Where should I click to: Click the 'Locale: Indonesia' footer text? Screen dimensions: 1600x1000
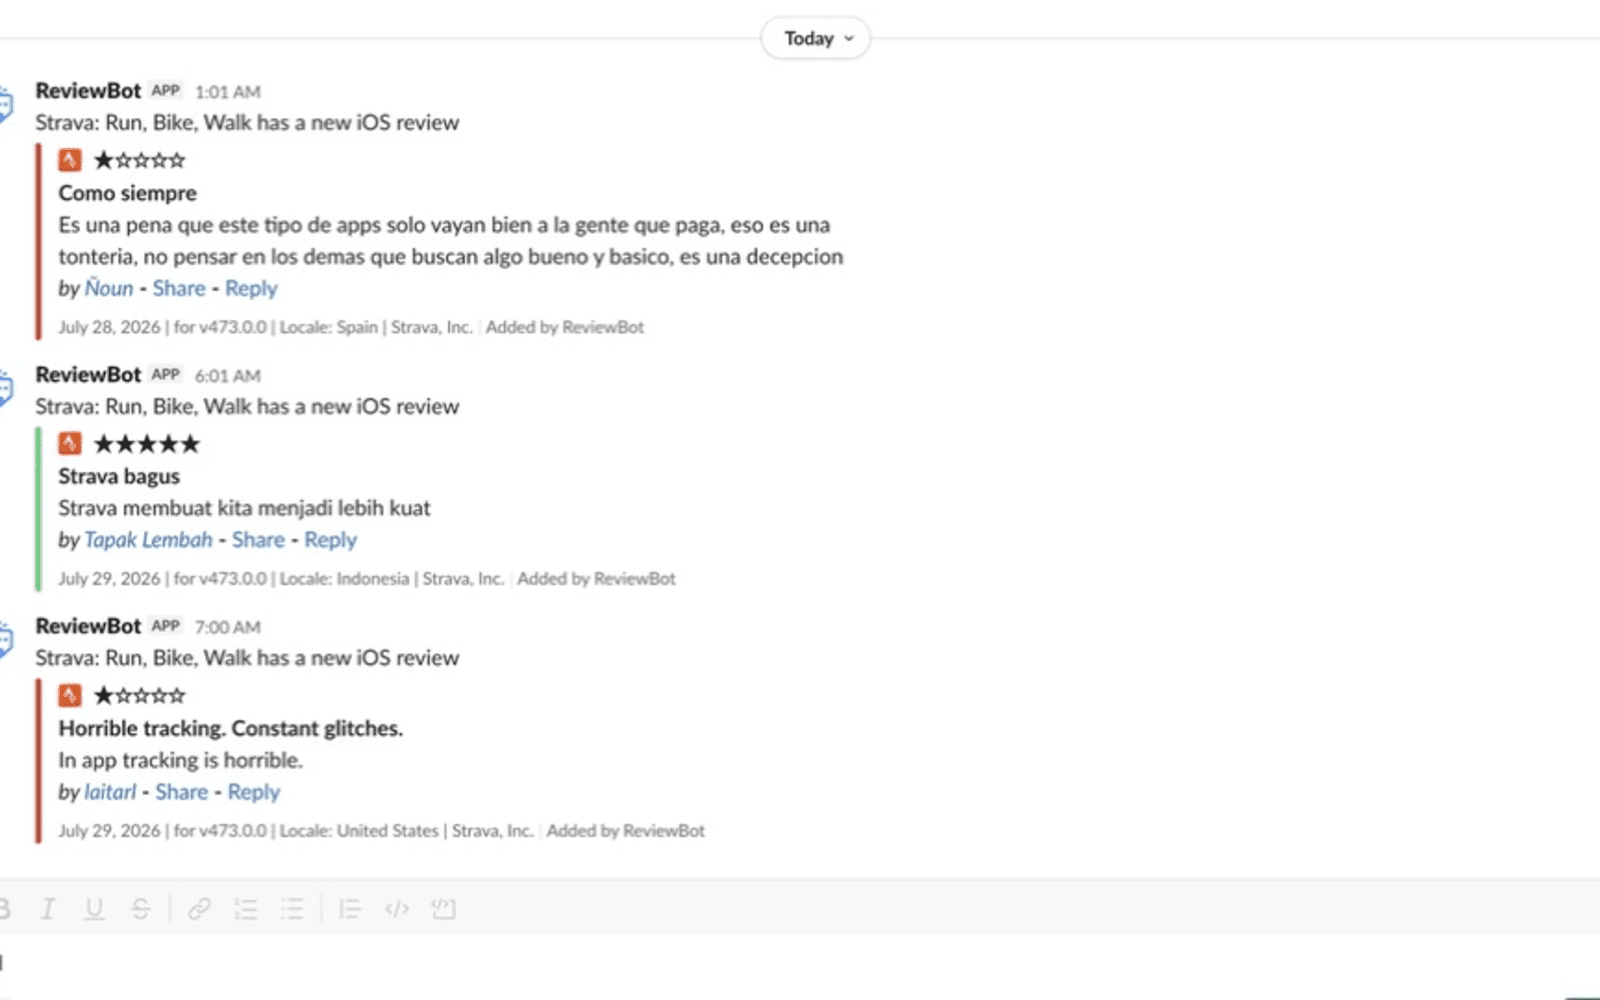pos(344,579)
